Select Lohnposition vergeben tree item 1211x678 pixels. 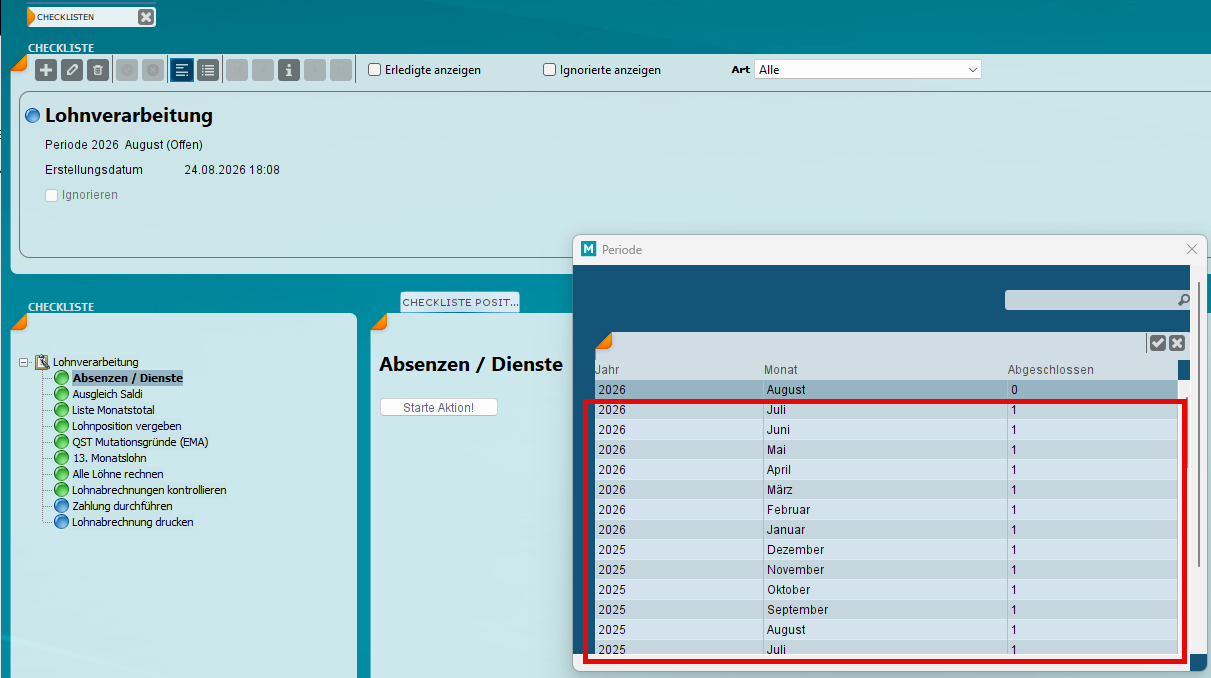pyautogui.click(x=126, y=426)
